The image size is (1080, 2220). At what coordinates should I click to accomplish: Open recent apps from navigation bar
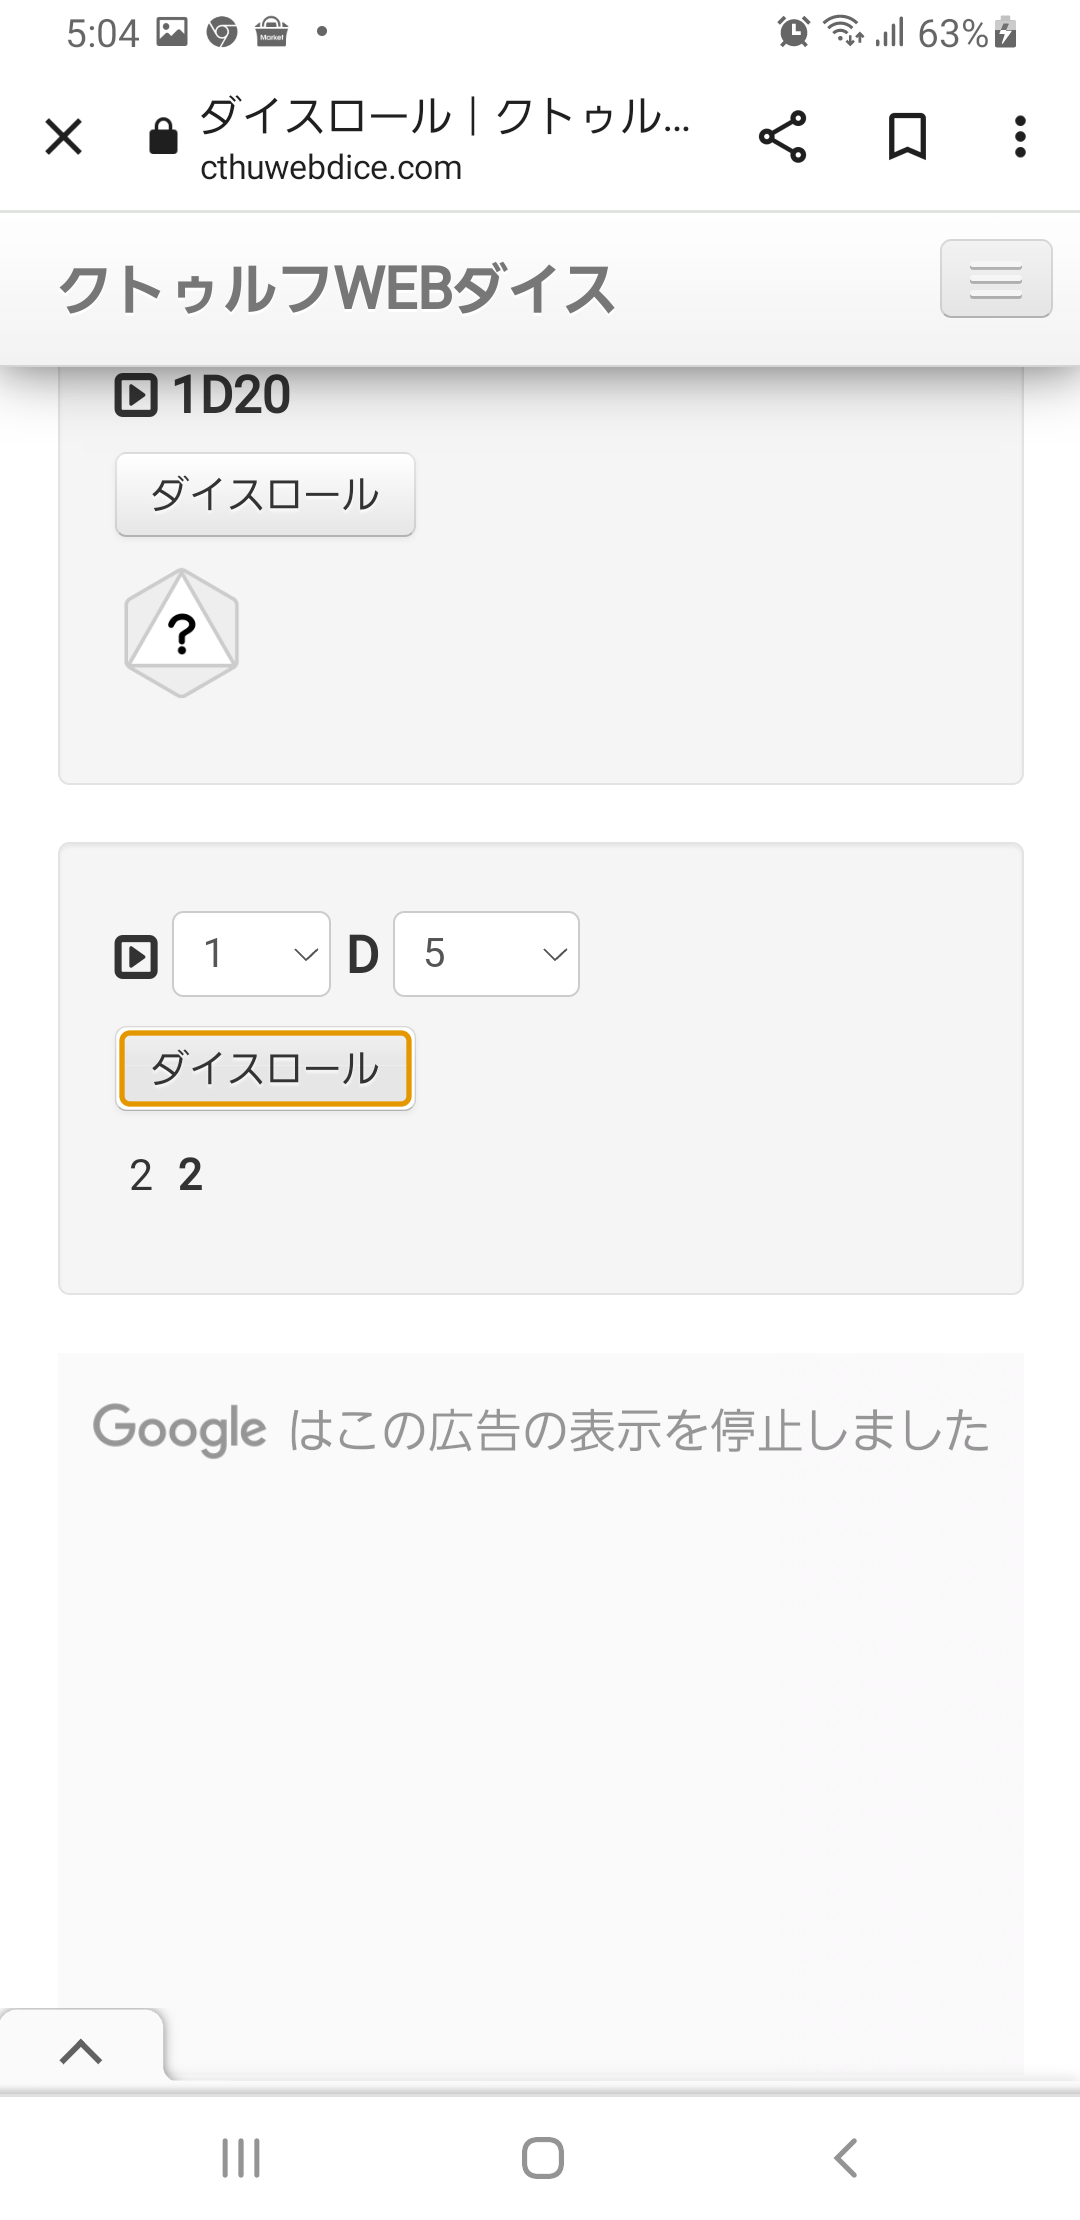241,2157
